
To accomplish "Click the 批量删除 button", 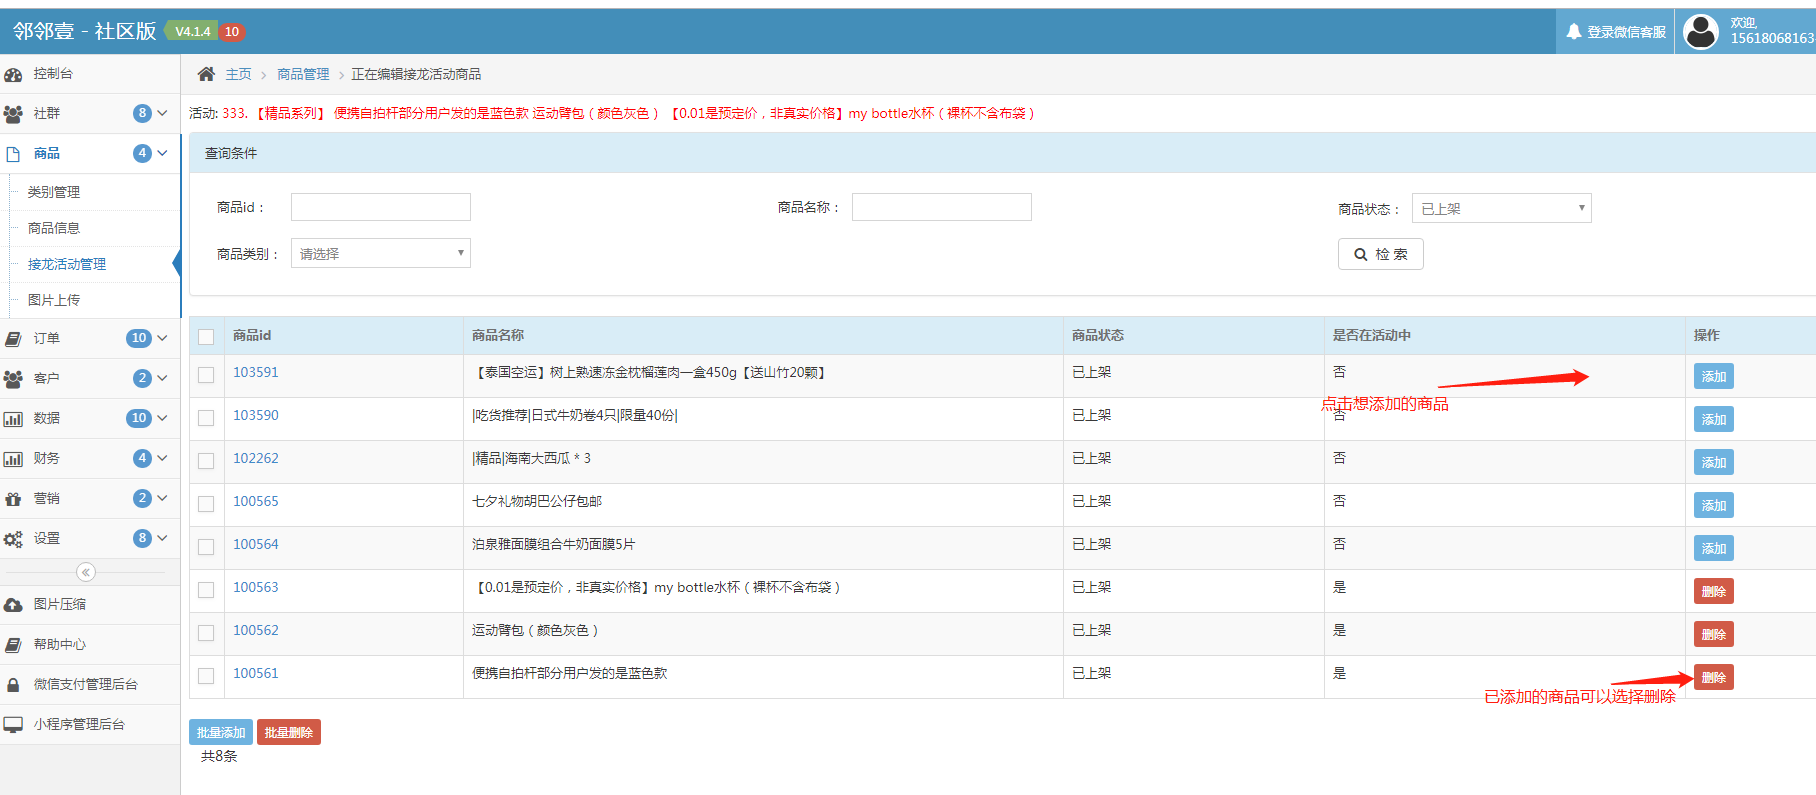I will coord(289,732).
